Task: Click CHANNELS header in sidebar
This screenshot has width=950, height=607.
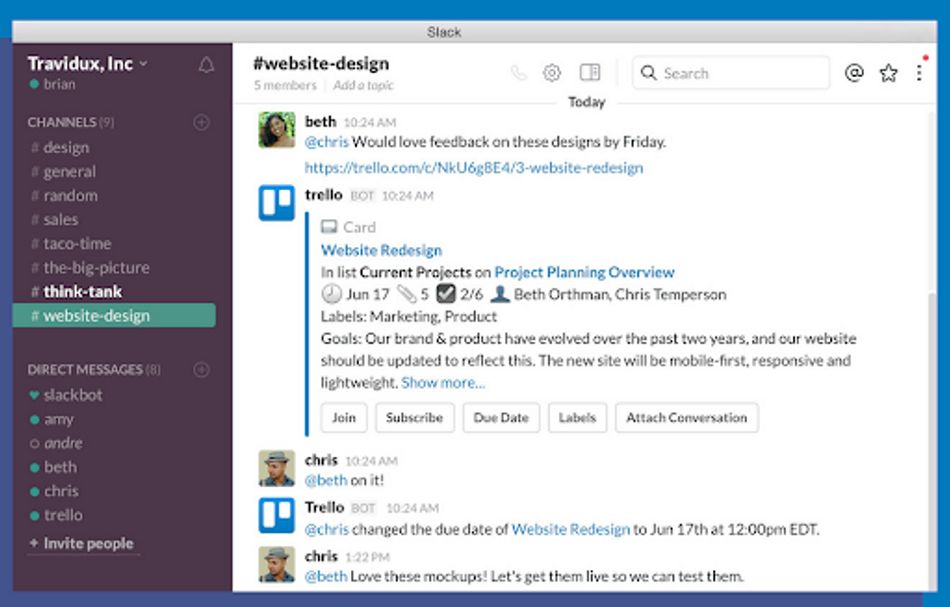Action: pyautogui.click(x=70, y=122)
